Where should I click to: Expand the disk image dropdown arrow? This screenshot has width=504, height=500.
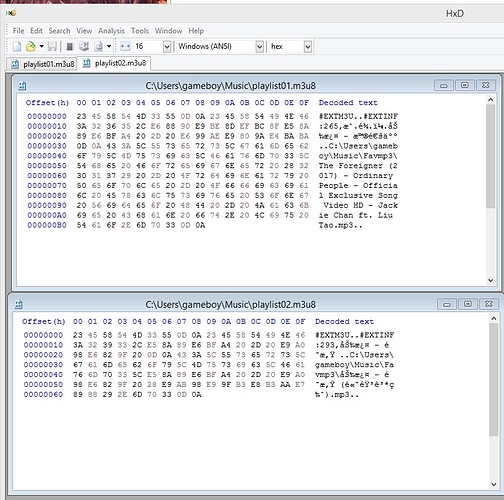tap(109, 46)
